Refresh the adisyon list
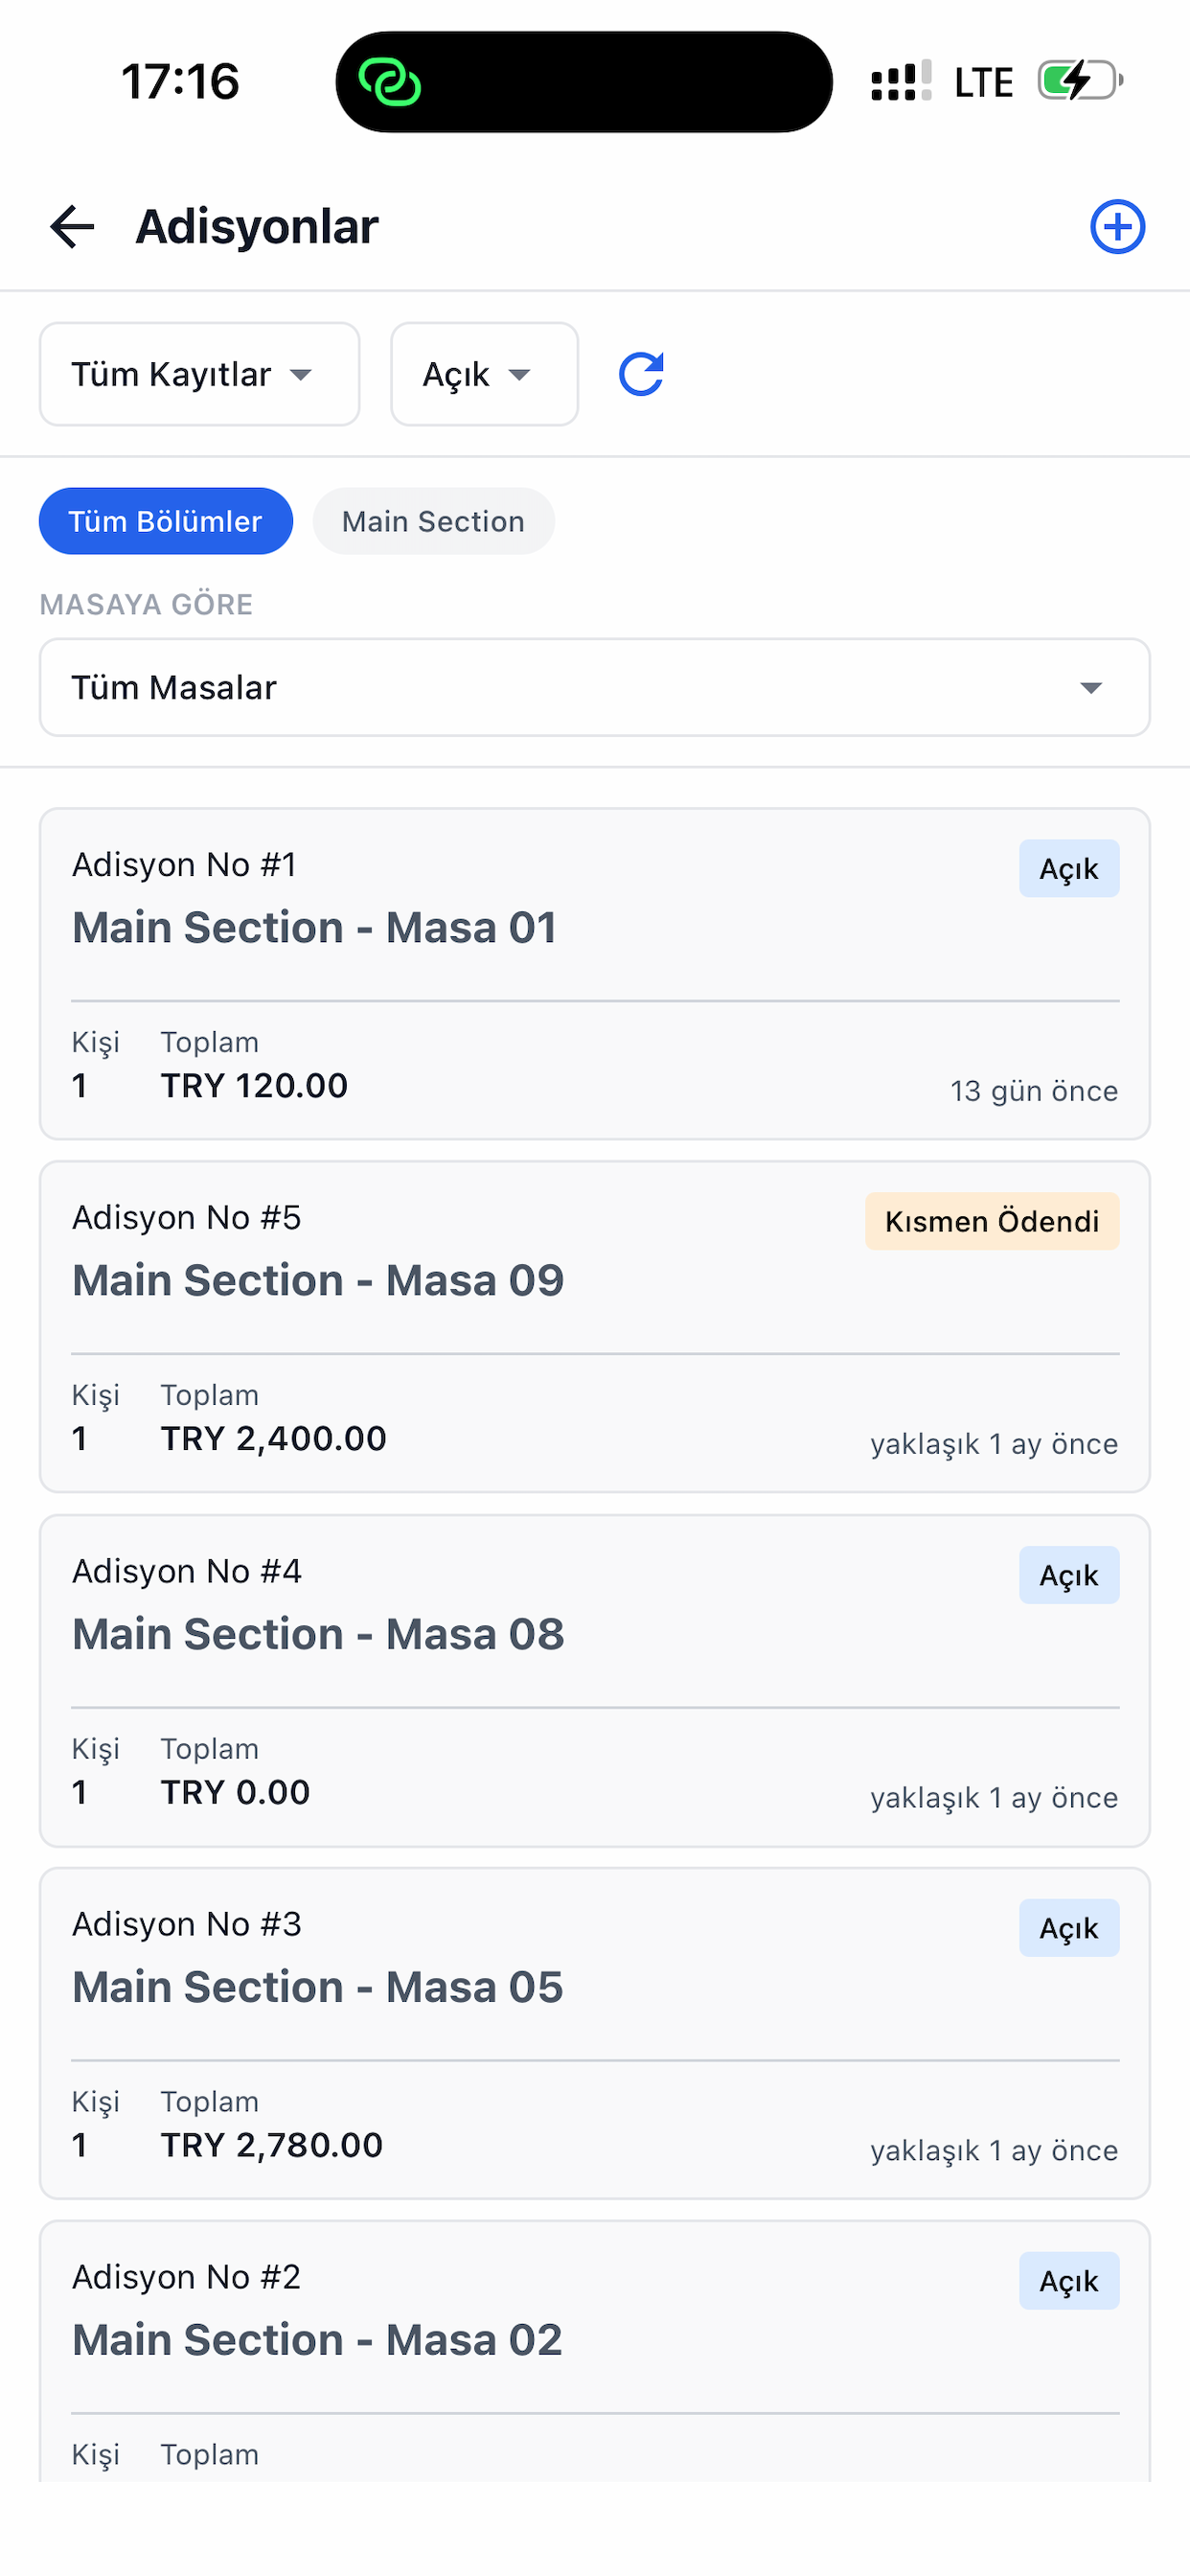The image size is (1190, 2576). pyautogui.click(x=641, y=374)
